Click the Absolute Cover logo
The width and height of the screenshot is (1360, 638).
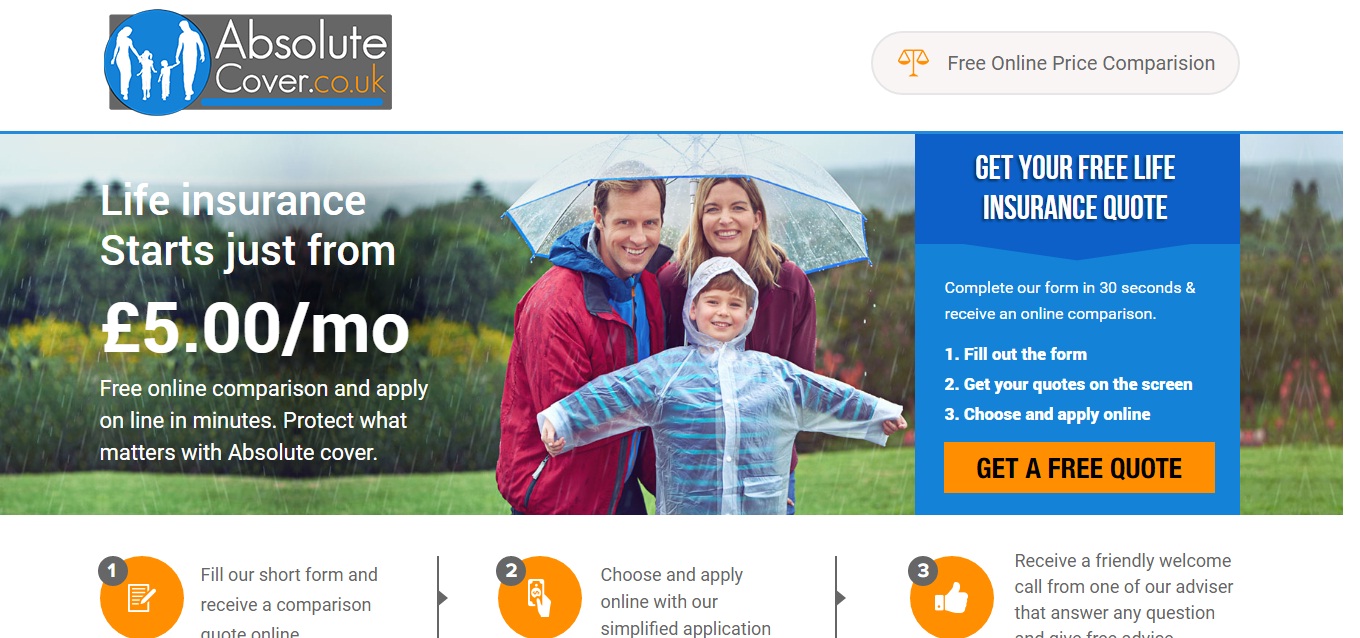(248, 62)
